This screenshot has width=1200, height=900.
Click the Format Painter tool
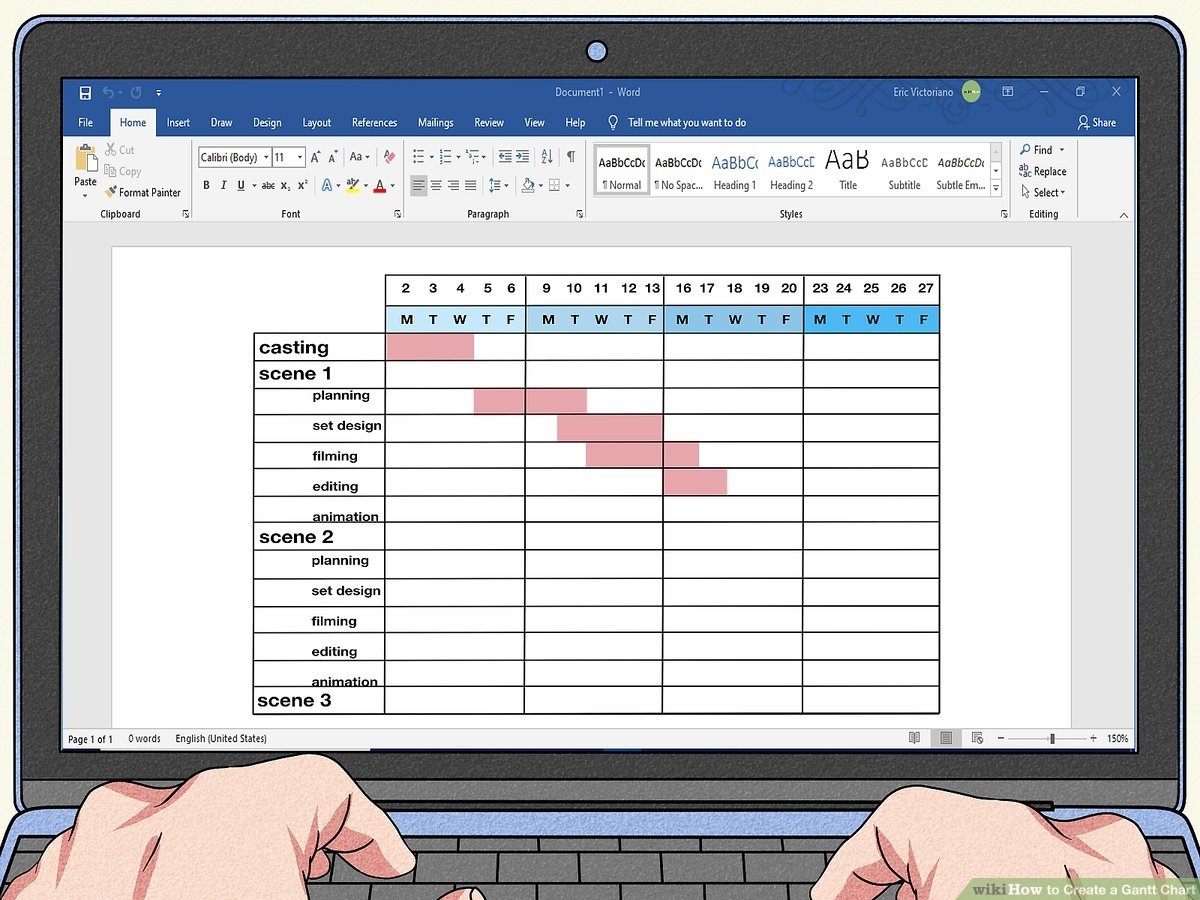tap(143, 192)
